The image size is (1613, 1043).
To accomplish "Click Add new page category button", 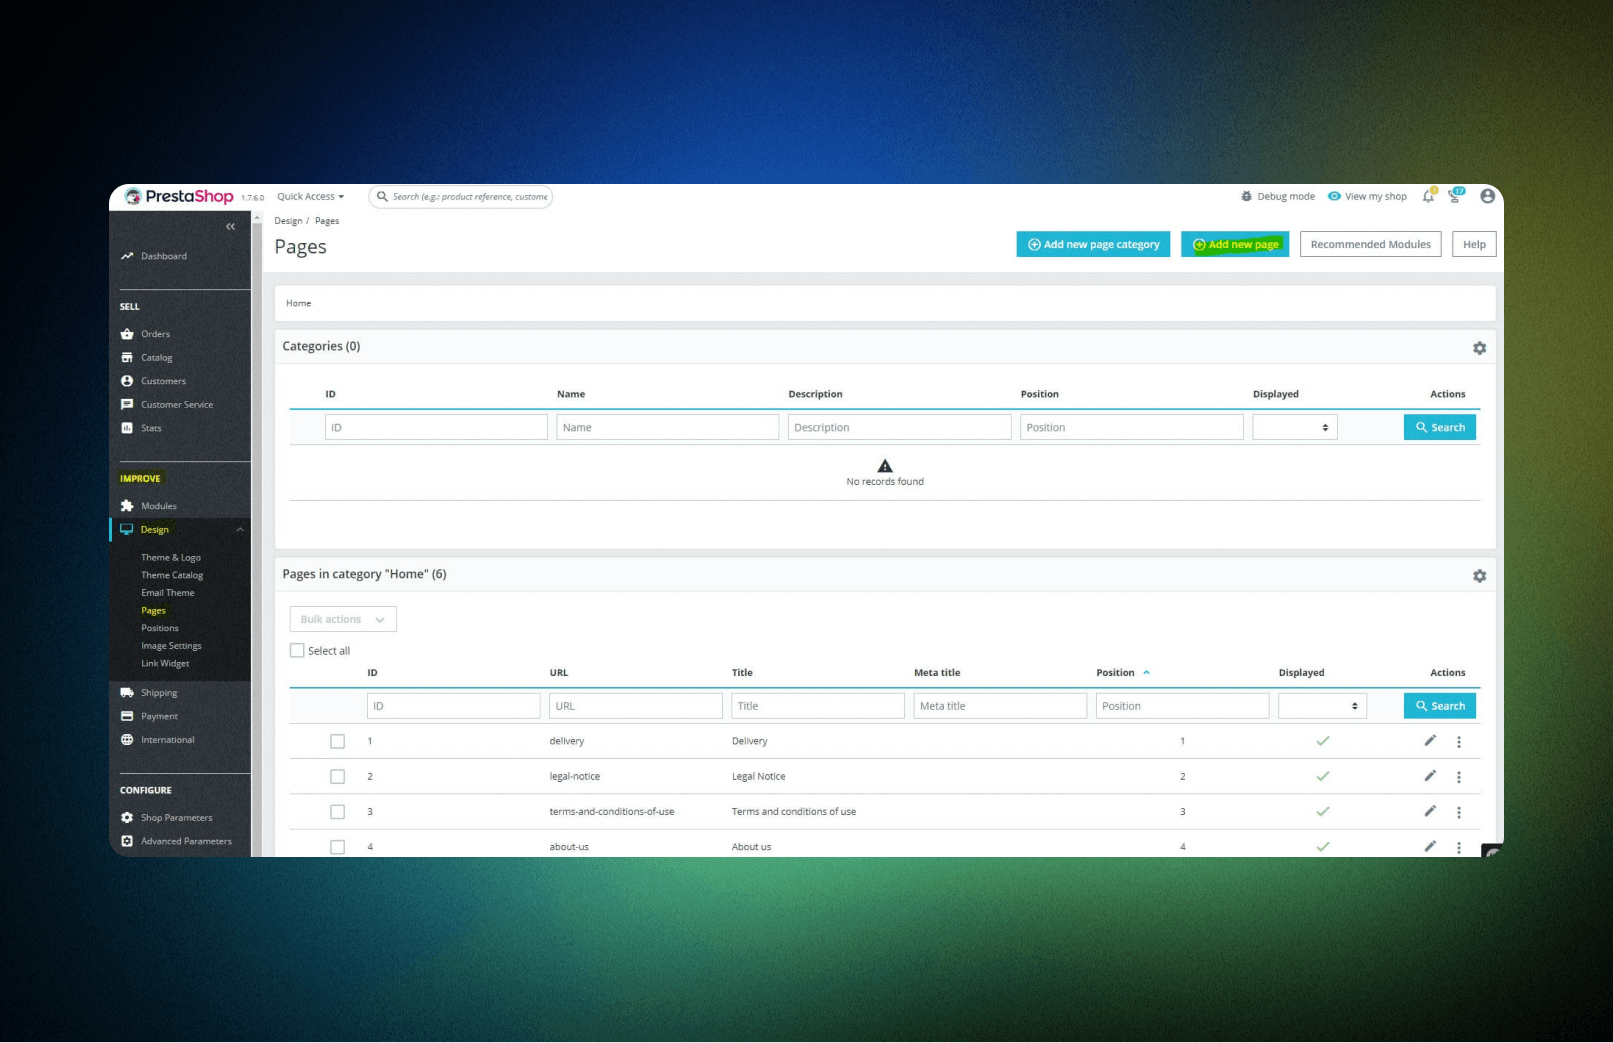I will pos(1093,244).
